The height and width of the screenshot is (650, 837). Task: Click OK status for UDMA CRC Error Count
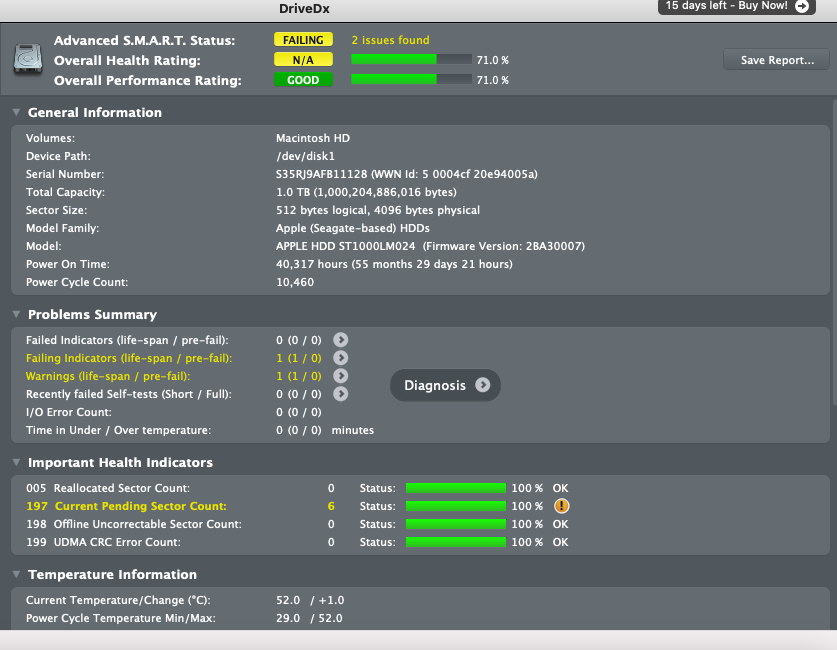tap(560, 542)
